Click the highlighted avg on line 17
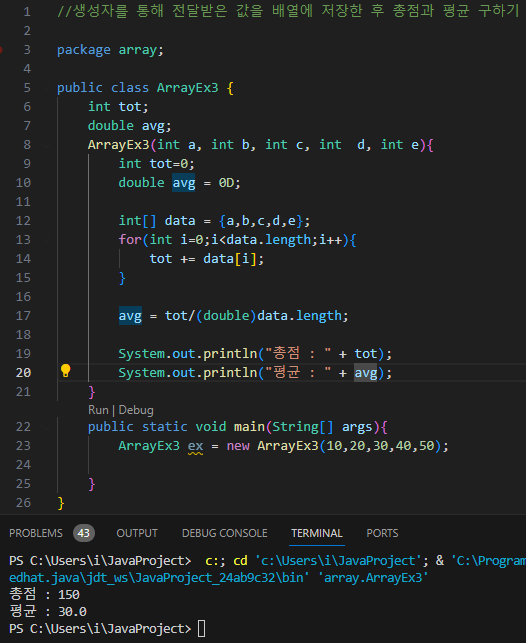This screenshot has height=643, width=526. pos(130,316)
